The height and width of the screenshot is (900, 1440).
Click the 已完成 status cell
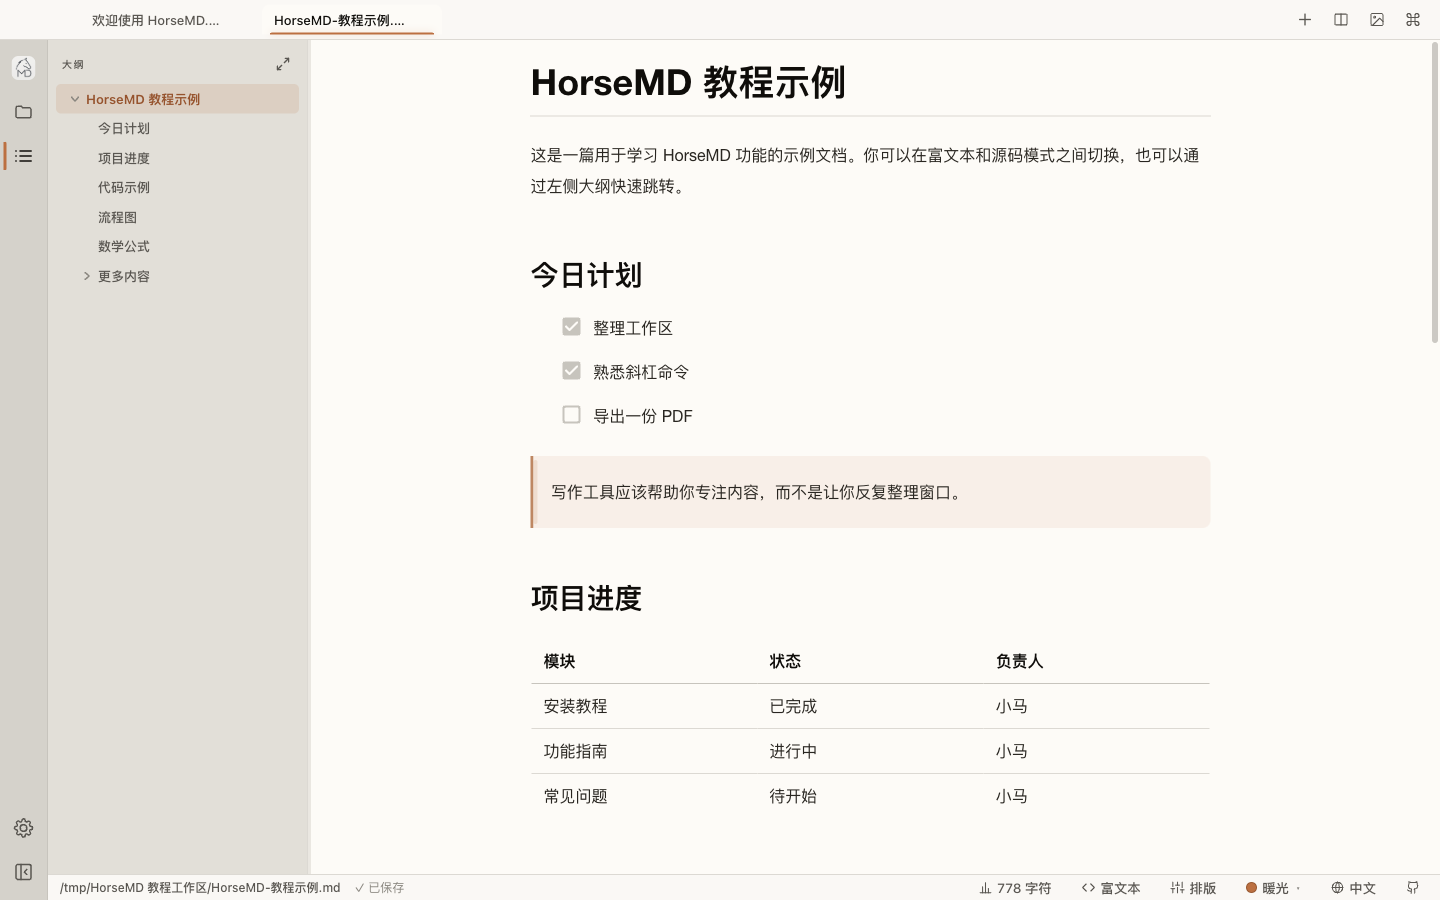click(870, 706)
